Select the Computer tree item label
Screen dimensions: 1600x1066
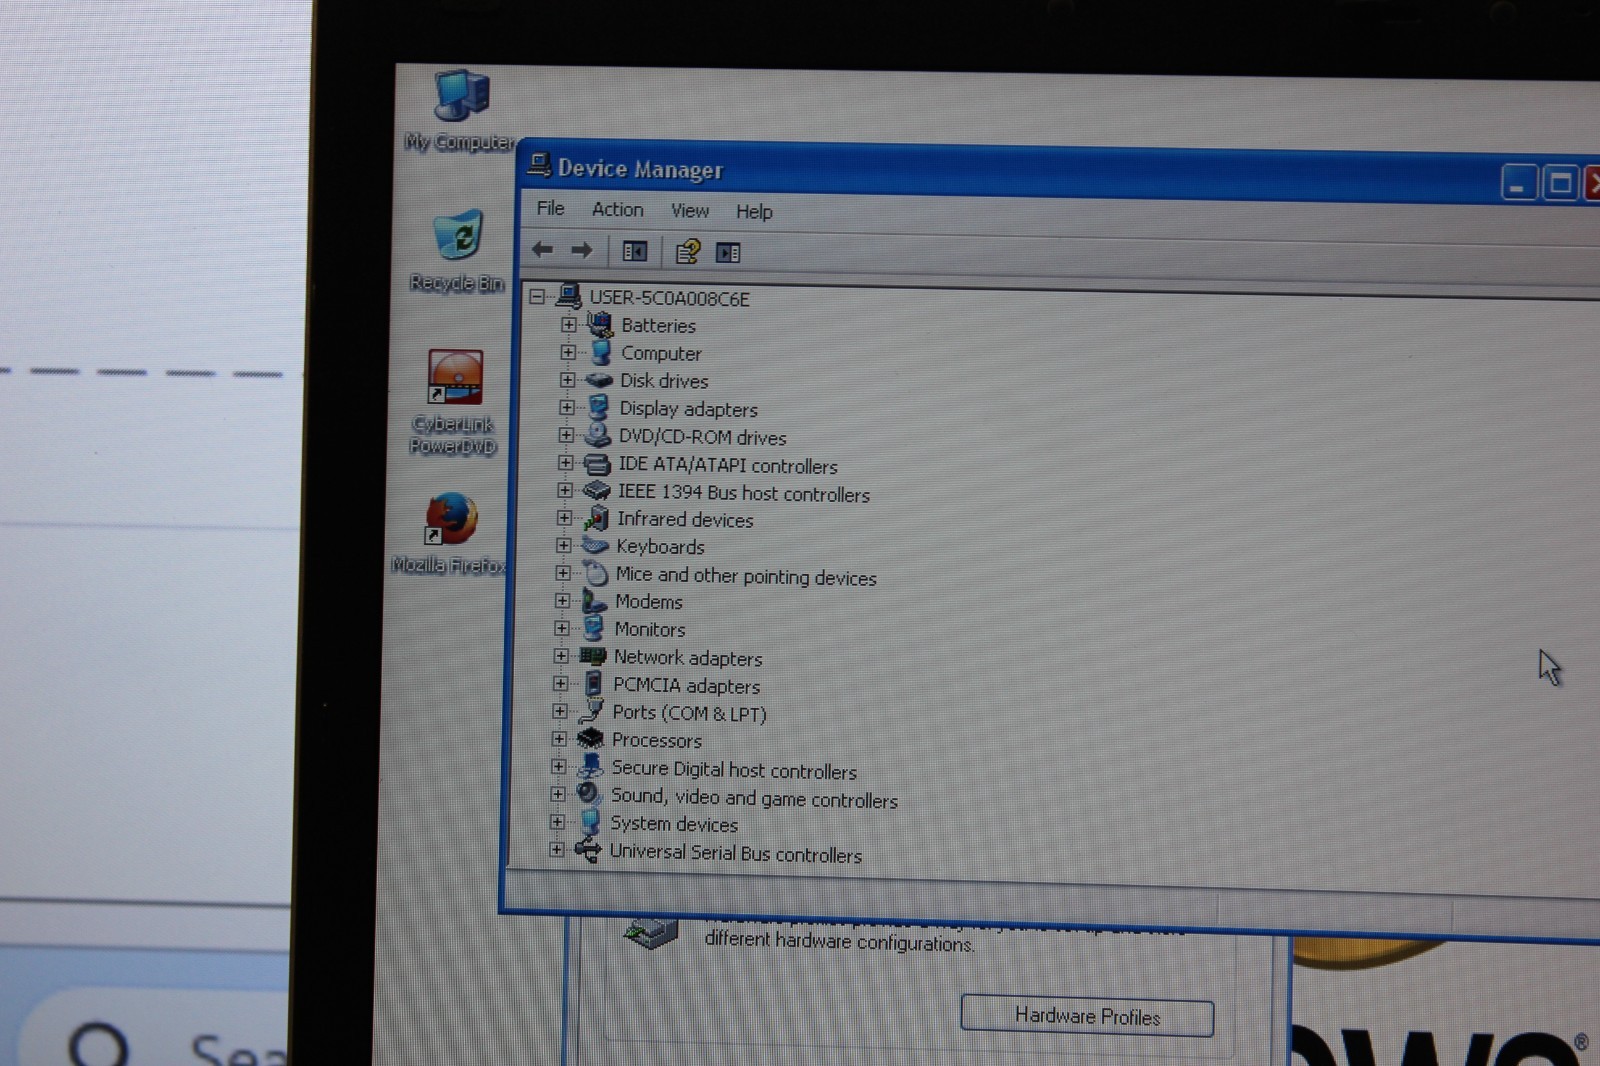click(x=661, y=353)
